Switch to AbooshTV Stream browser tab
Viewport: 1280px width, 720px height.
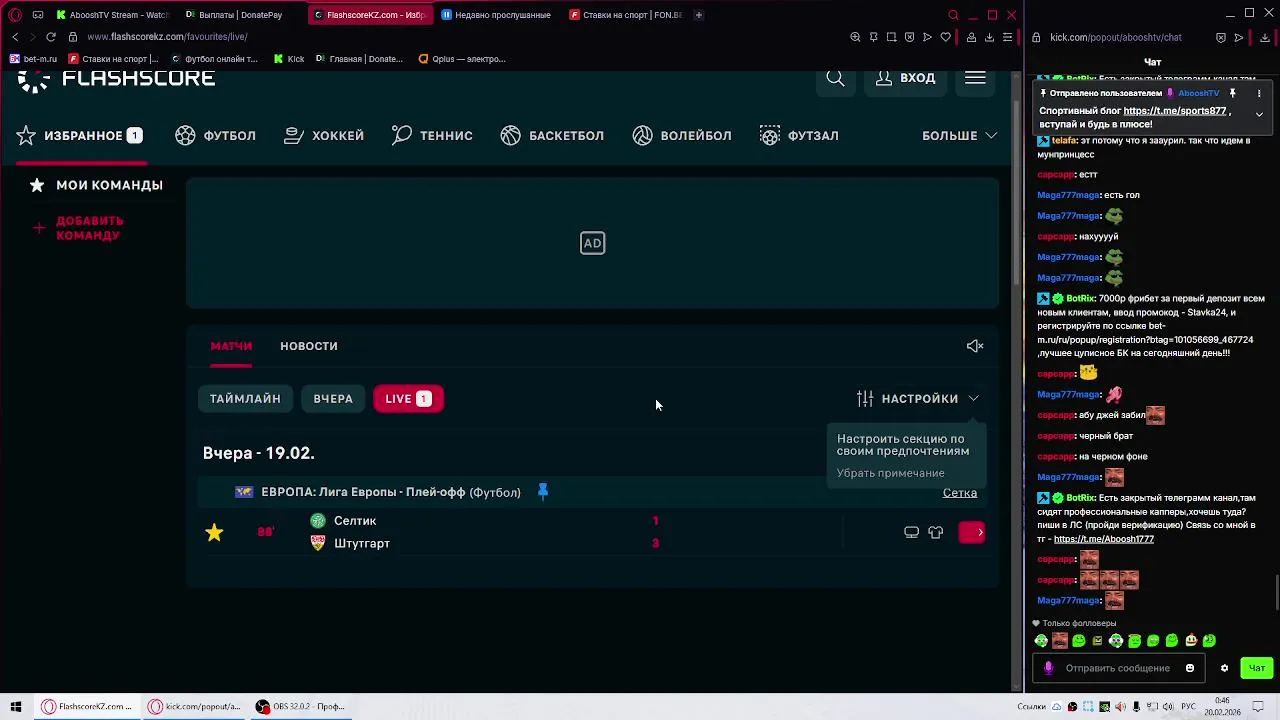click(113, 15)
